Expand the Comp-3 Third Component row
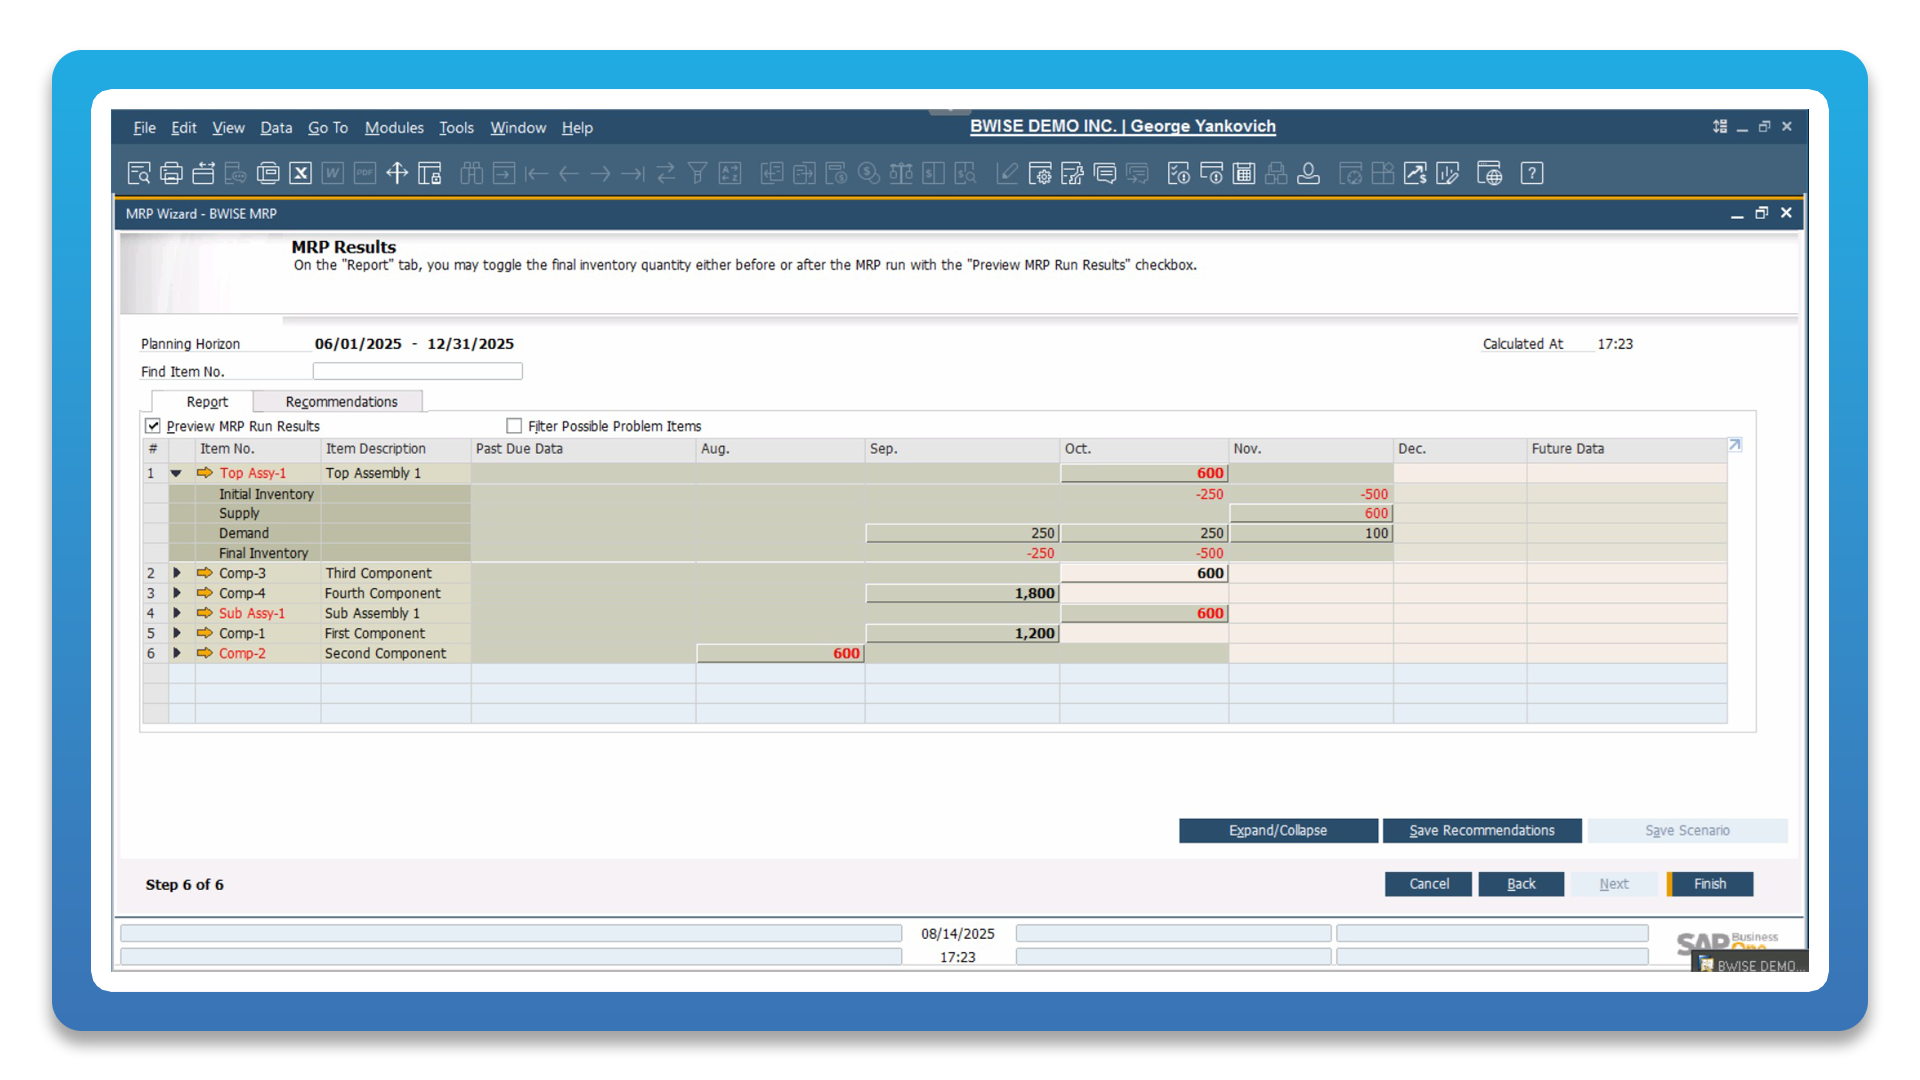 tap(176, 572)
